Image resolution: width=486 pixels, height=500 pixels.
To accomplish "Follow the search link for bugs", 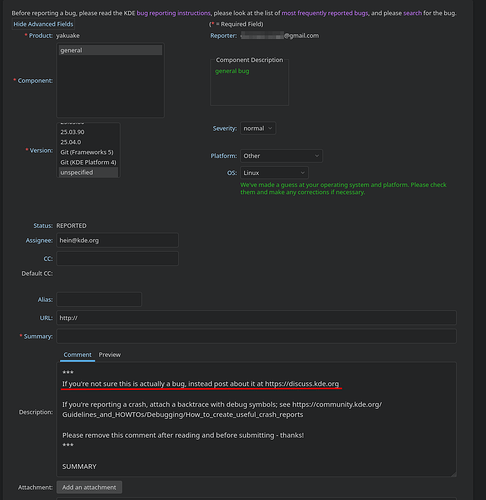I will point(412,13).
